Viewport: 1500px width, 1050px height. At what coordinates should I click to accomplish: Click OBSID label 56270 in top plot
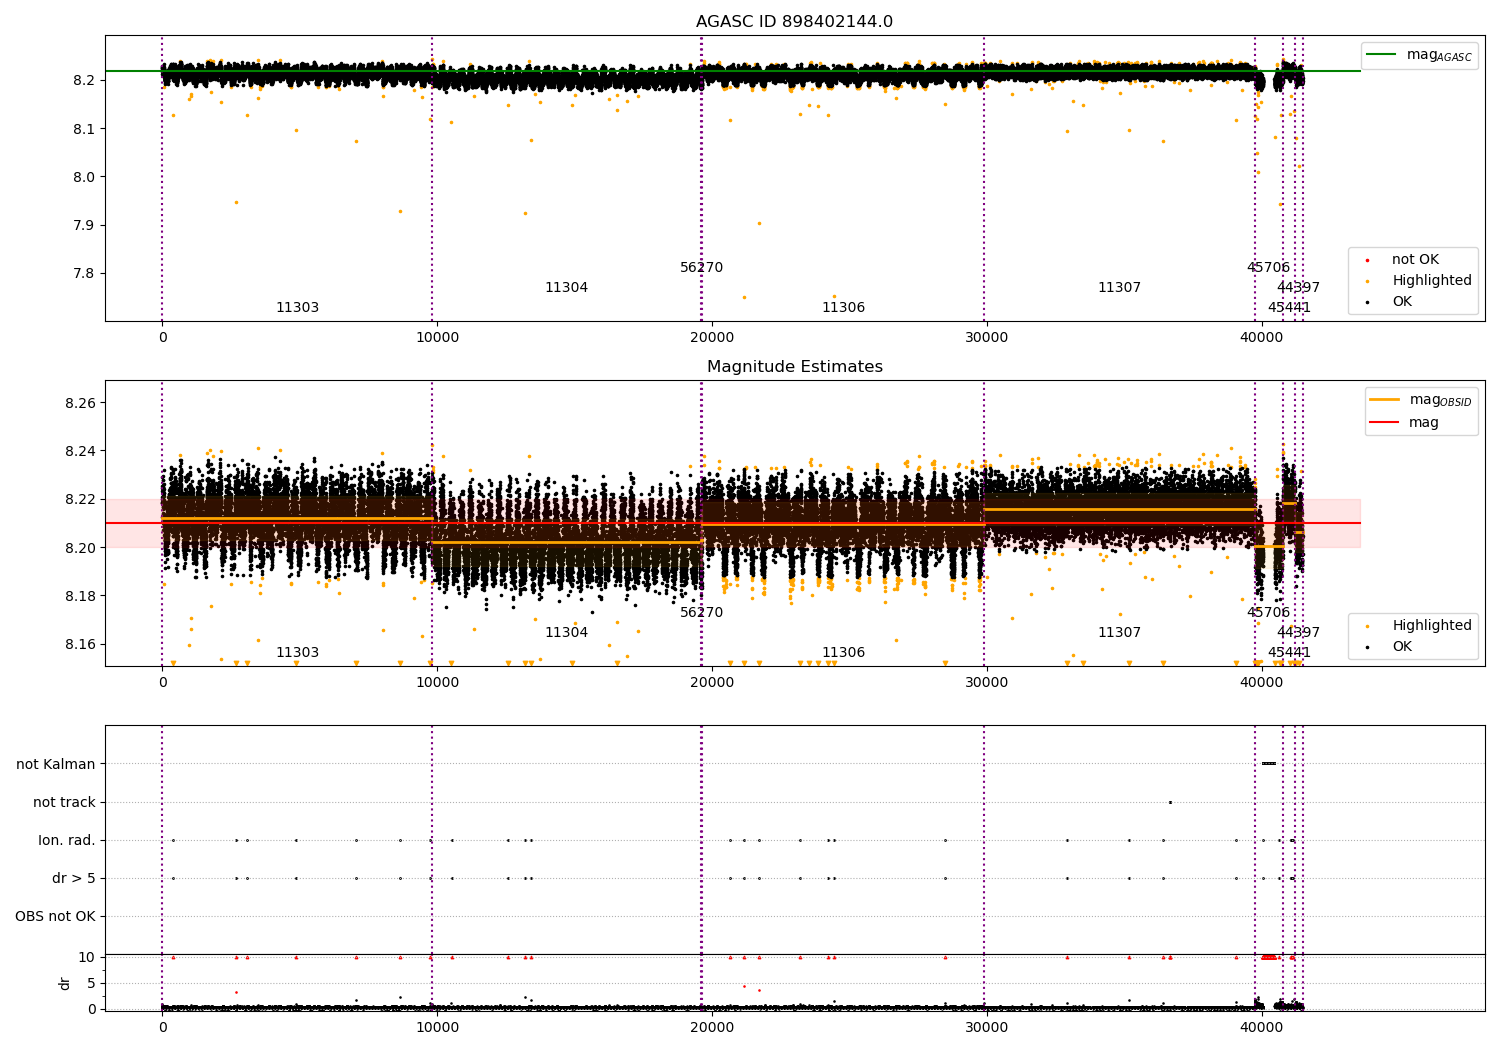pos(701,268)
